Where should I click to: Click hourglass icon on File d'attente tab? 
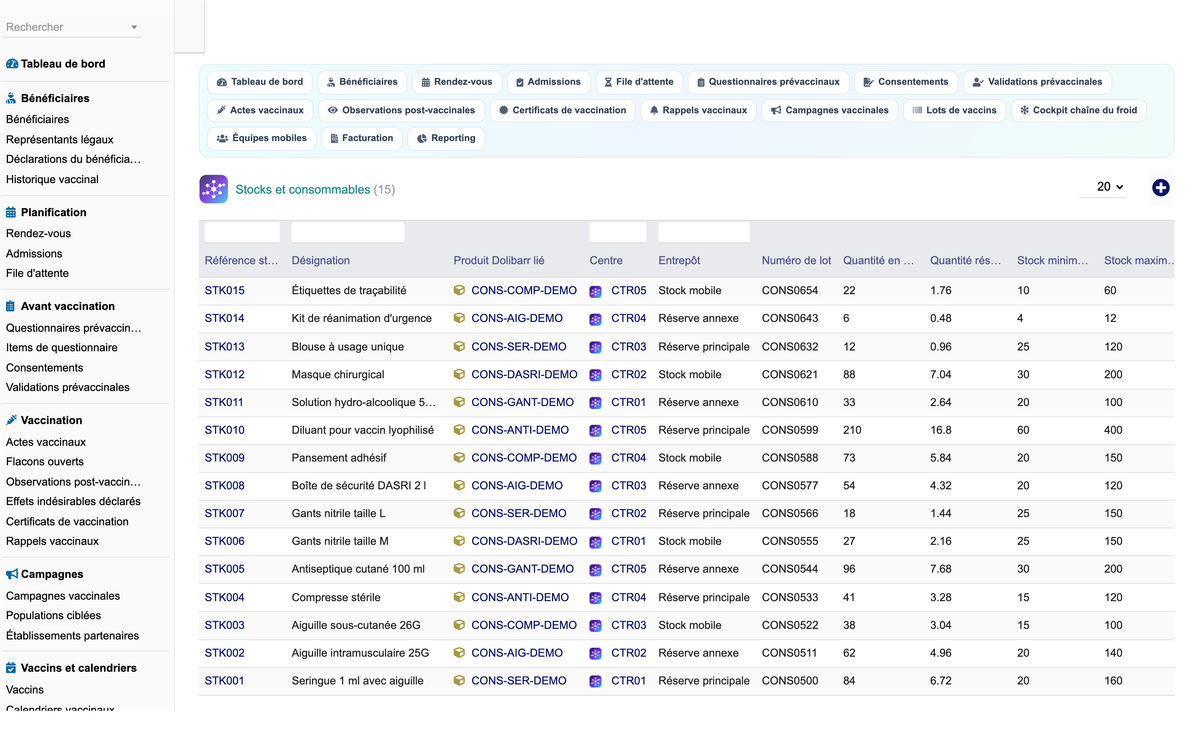608,82
